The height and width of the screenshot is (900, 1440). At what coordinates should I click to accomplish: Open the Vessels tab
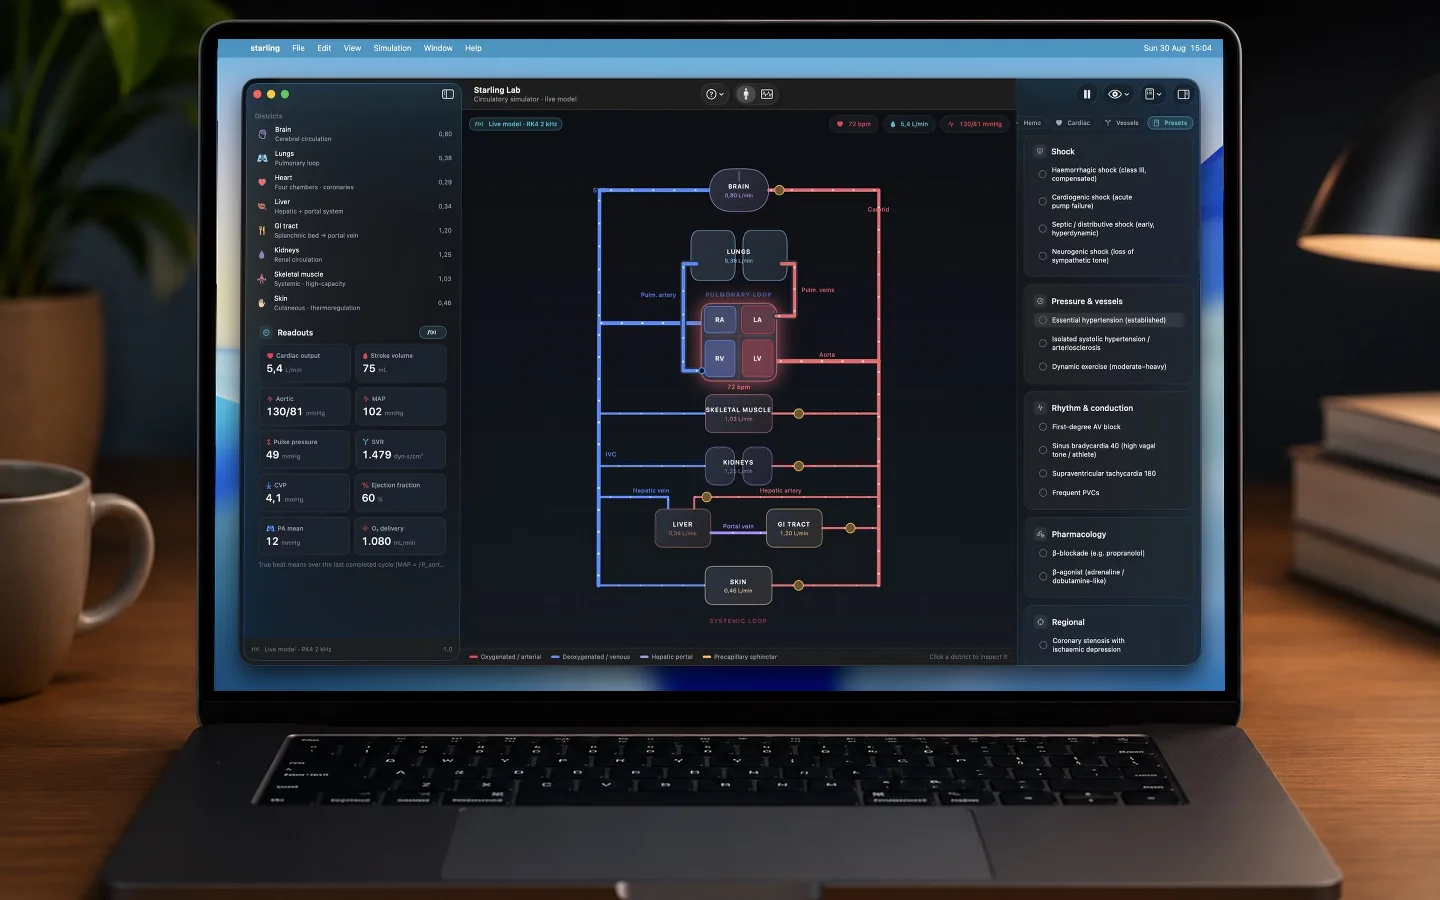click(1121, 123)
